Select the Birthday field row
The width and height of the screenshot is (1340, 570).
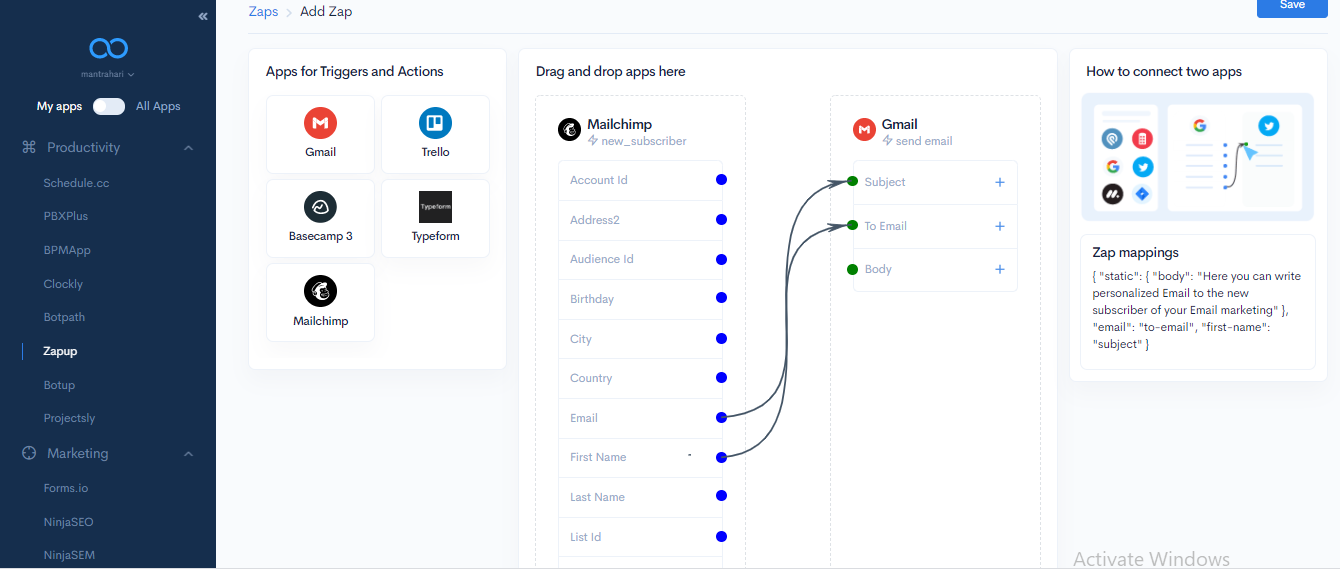point(640,299)
